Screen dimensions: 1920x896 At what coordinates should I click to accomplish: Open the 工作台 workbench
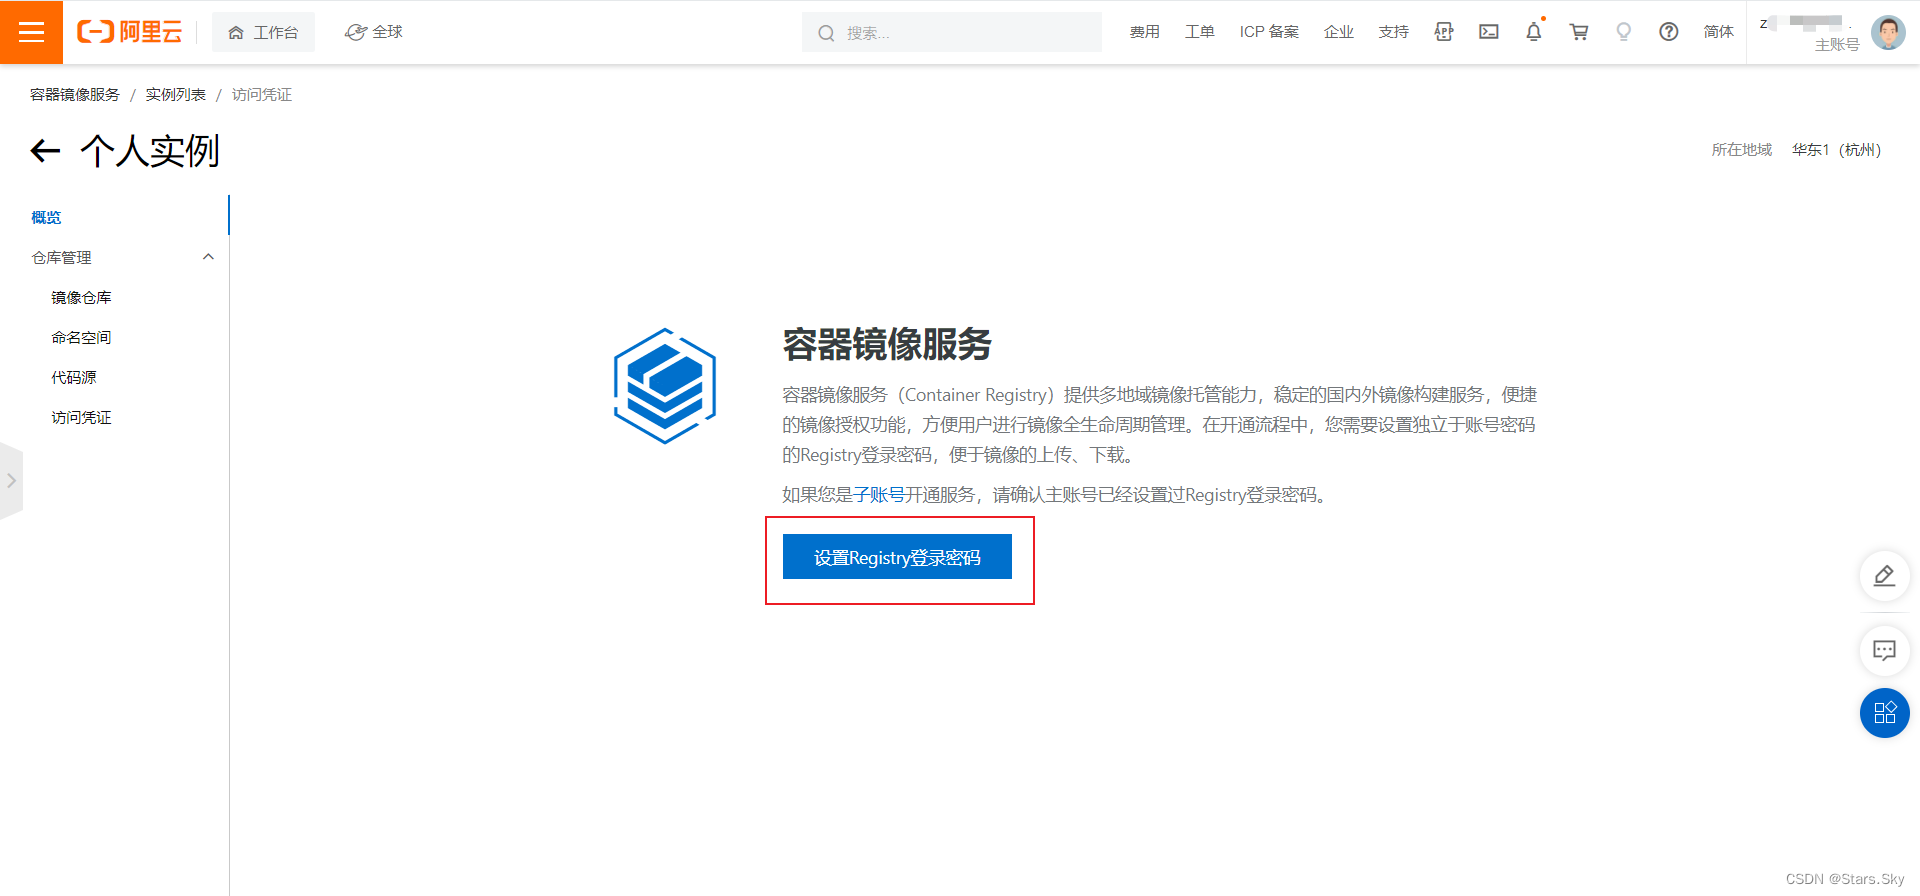point(263,32)
